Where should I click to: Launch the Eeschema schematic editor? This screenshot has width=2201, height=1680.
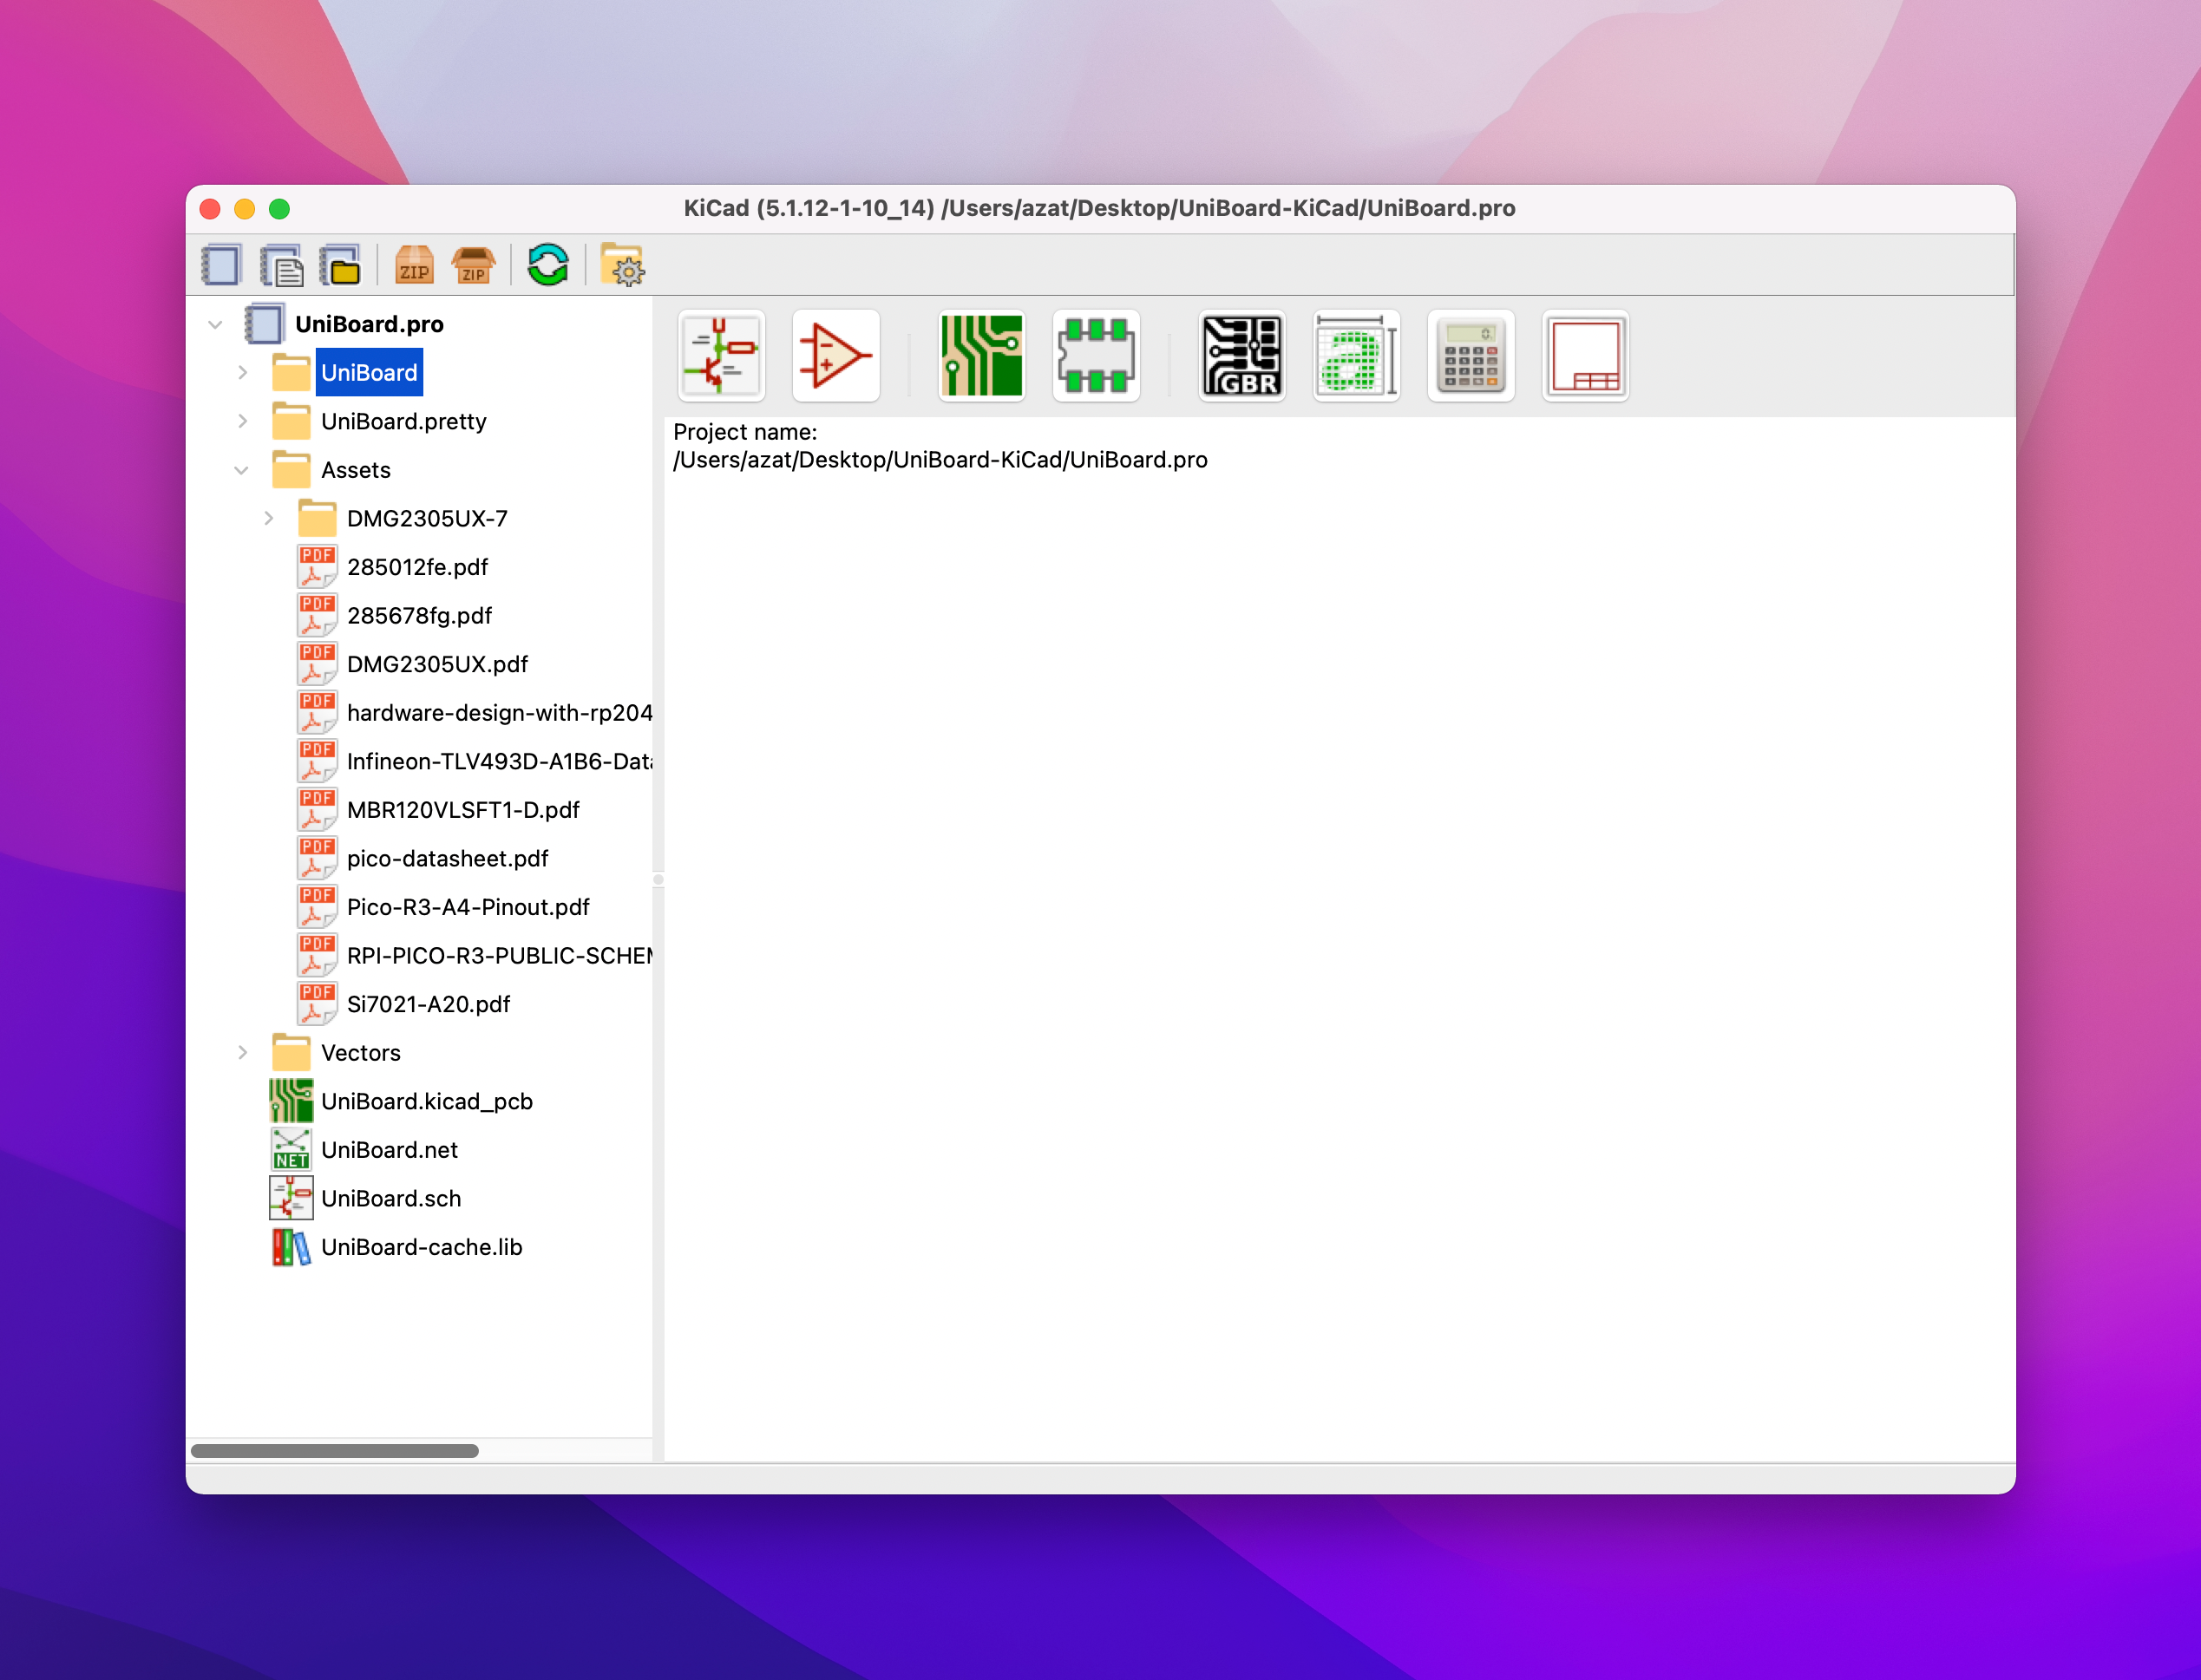(x=721, y=356)
